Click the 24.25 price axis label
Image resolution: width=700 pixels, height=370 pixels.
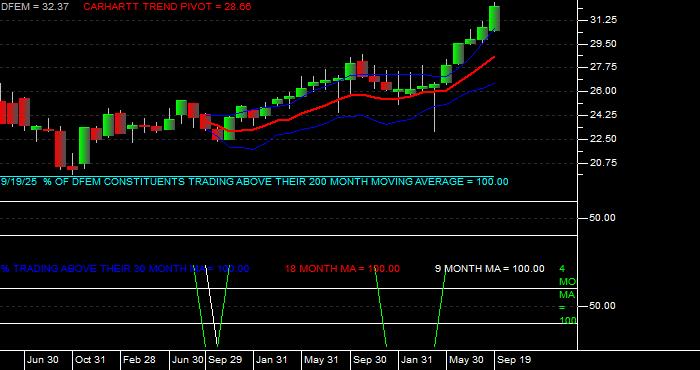point(603,115)
